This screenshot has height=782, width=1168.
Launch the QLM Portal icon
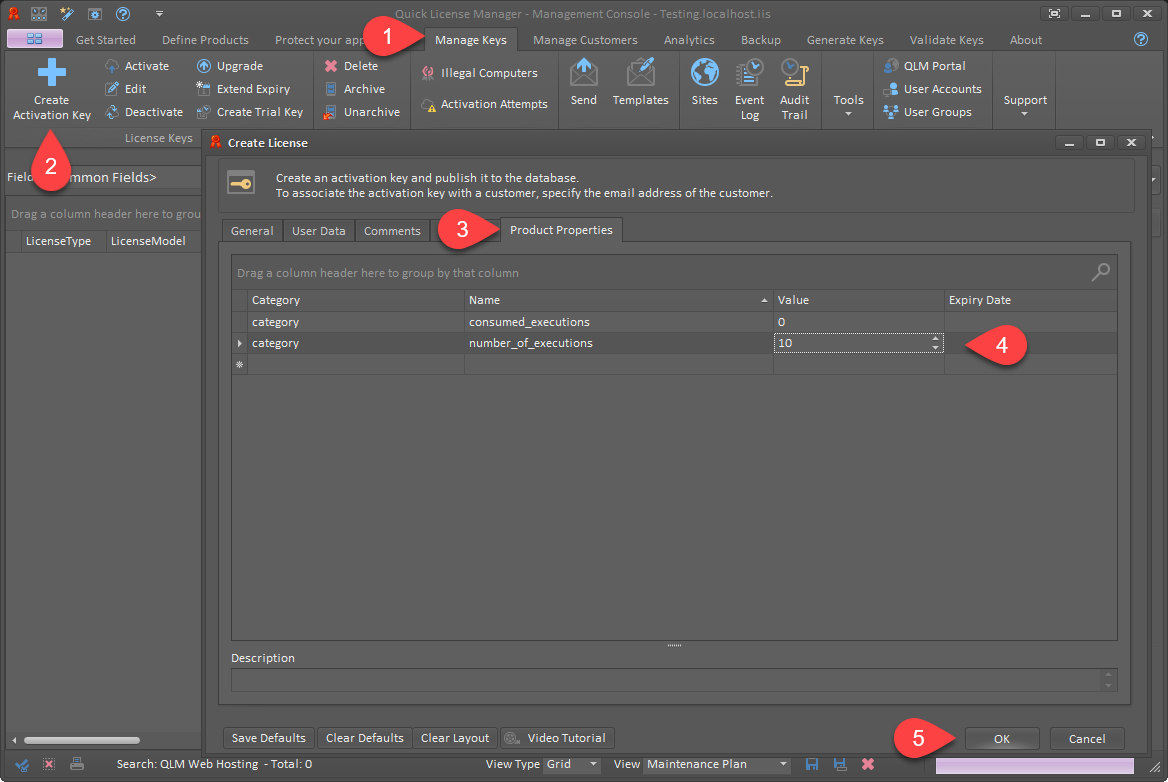[x=891, y=66]
